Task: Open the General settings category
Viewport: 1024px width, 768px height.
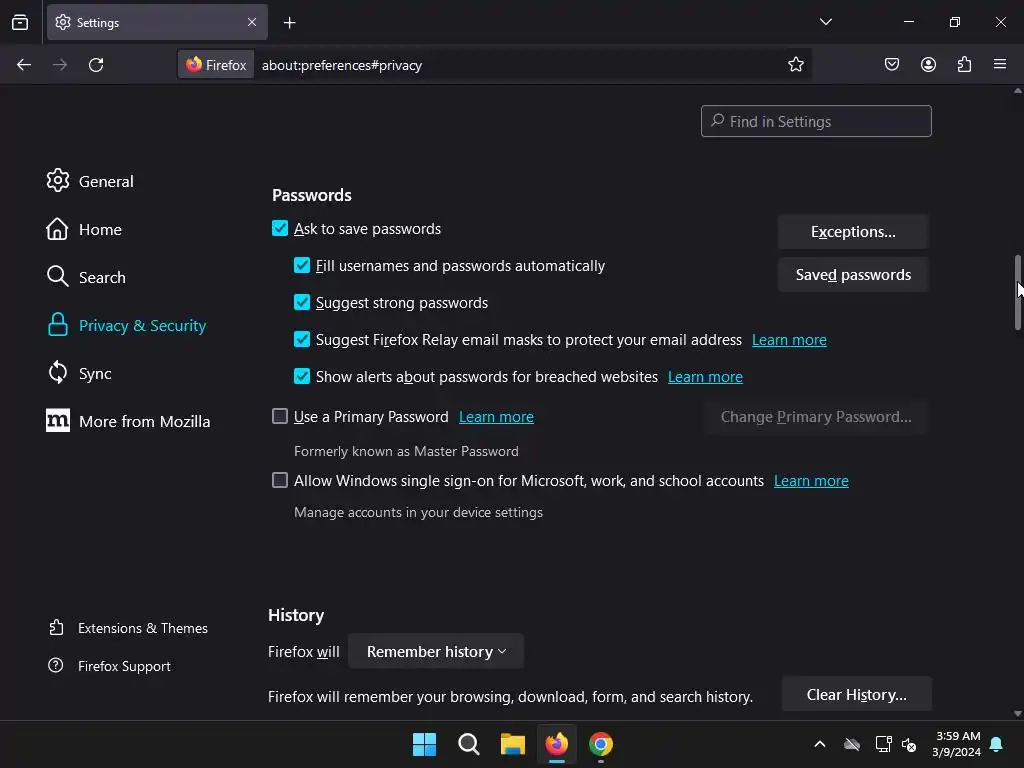Action: pos(90,181)
